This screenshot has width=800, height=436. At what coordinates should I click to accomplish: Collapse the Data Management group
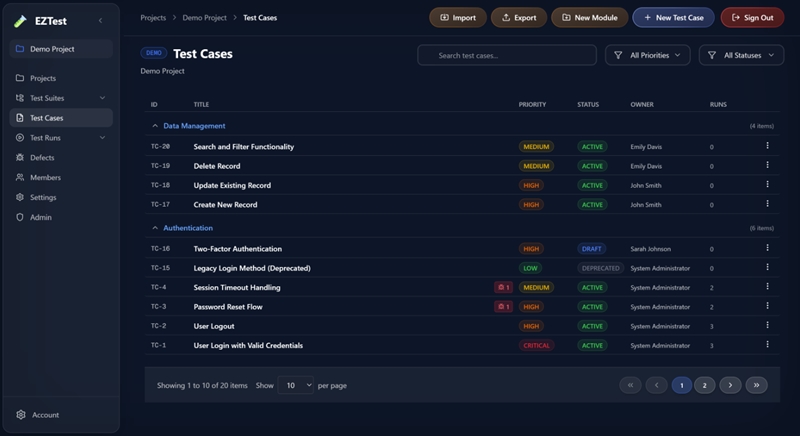coord(155,126)
